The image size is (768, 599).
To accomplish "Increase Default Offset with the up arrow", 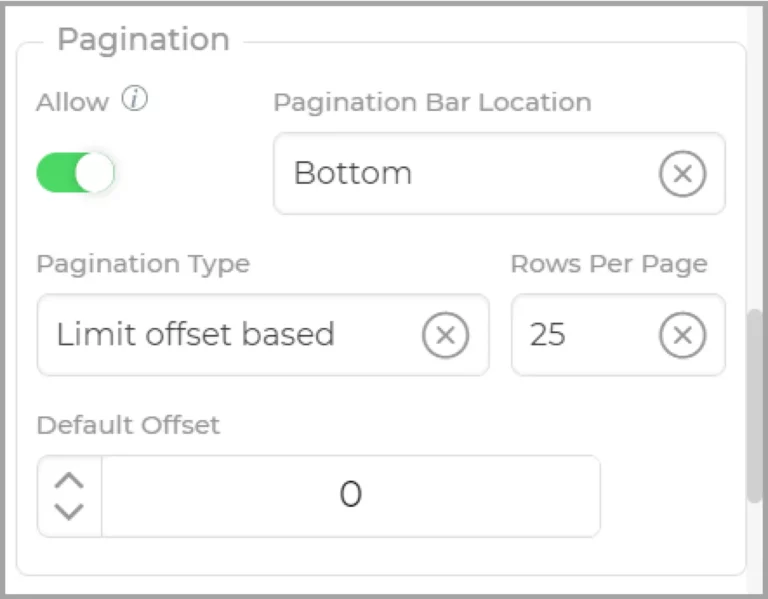I will [x=69, y=480].
